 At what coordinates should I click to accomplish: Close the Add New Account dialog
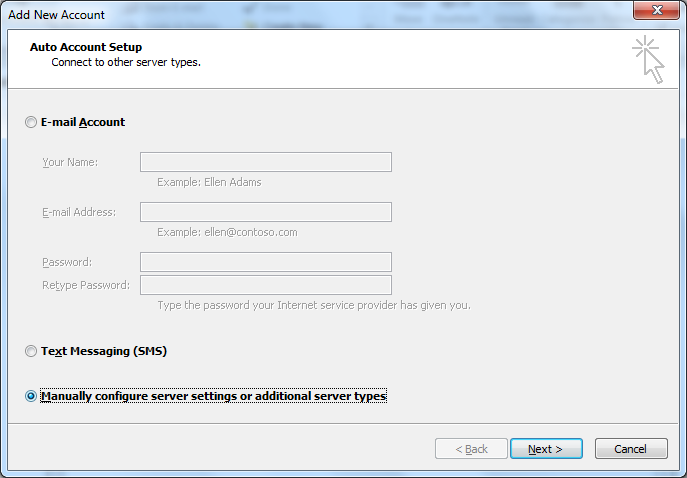(x=656, y=10)
